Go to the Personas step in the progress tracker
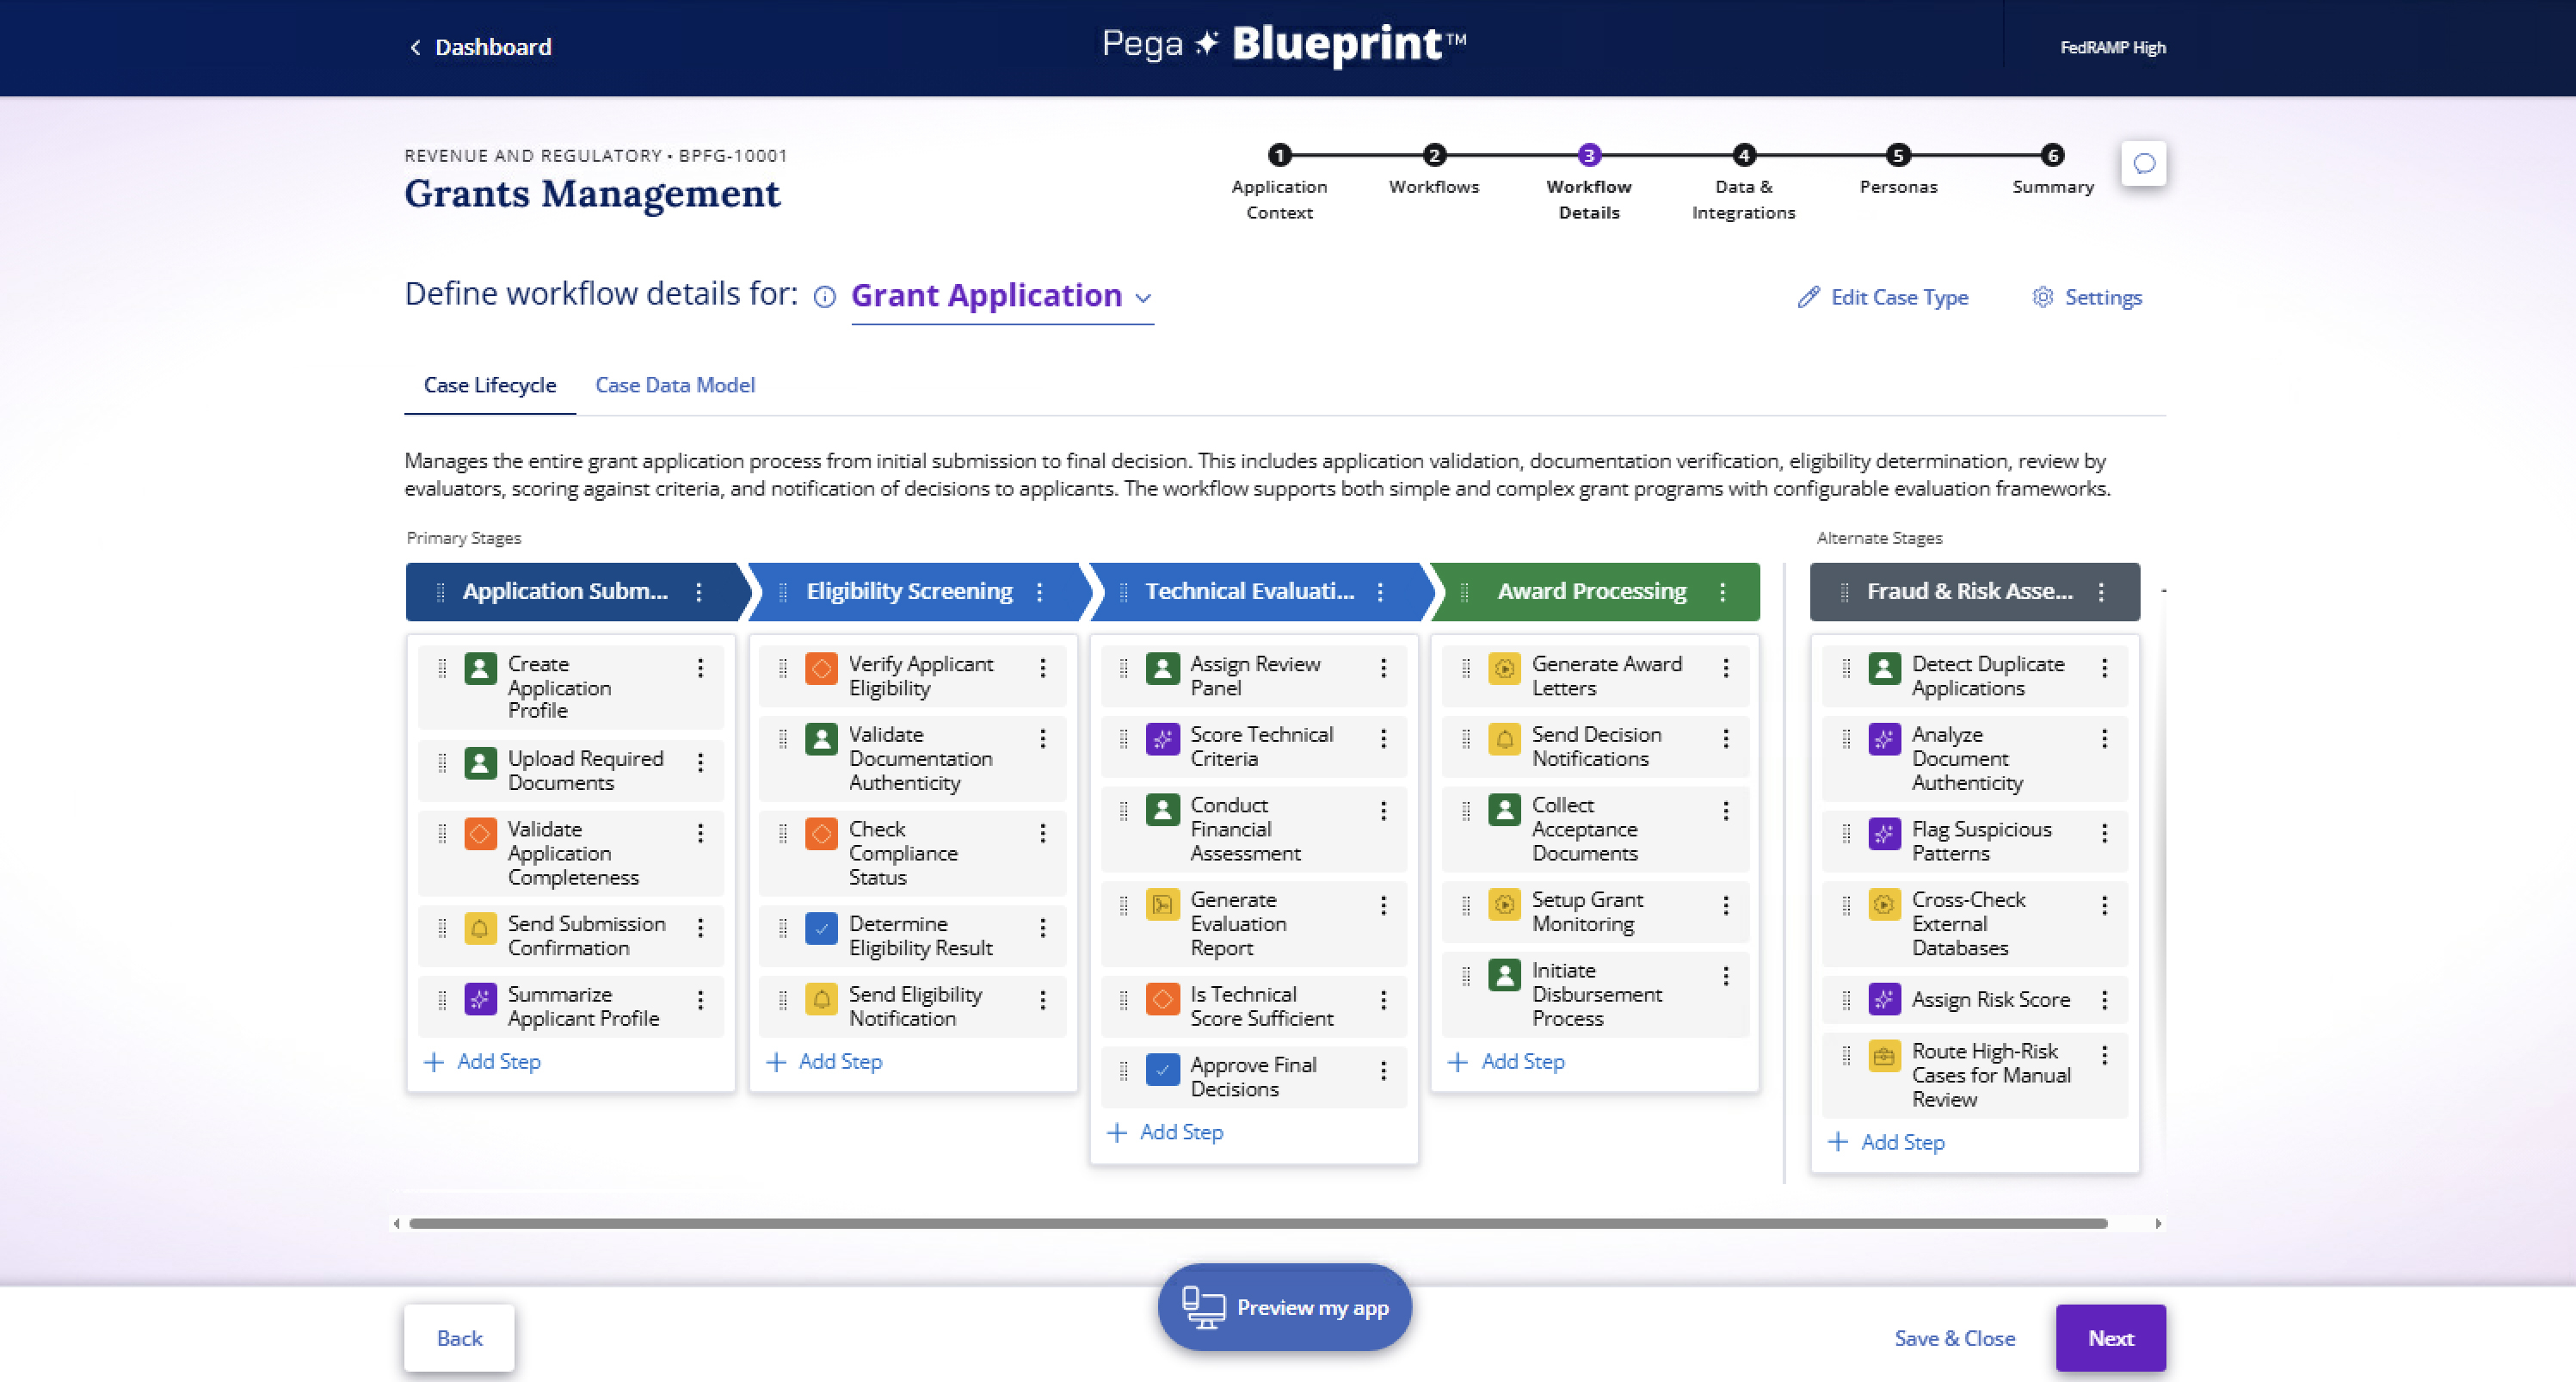The image size is (2576, 1382). pyautogui.click(x=1897, y=156)
